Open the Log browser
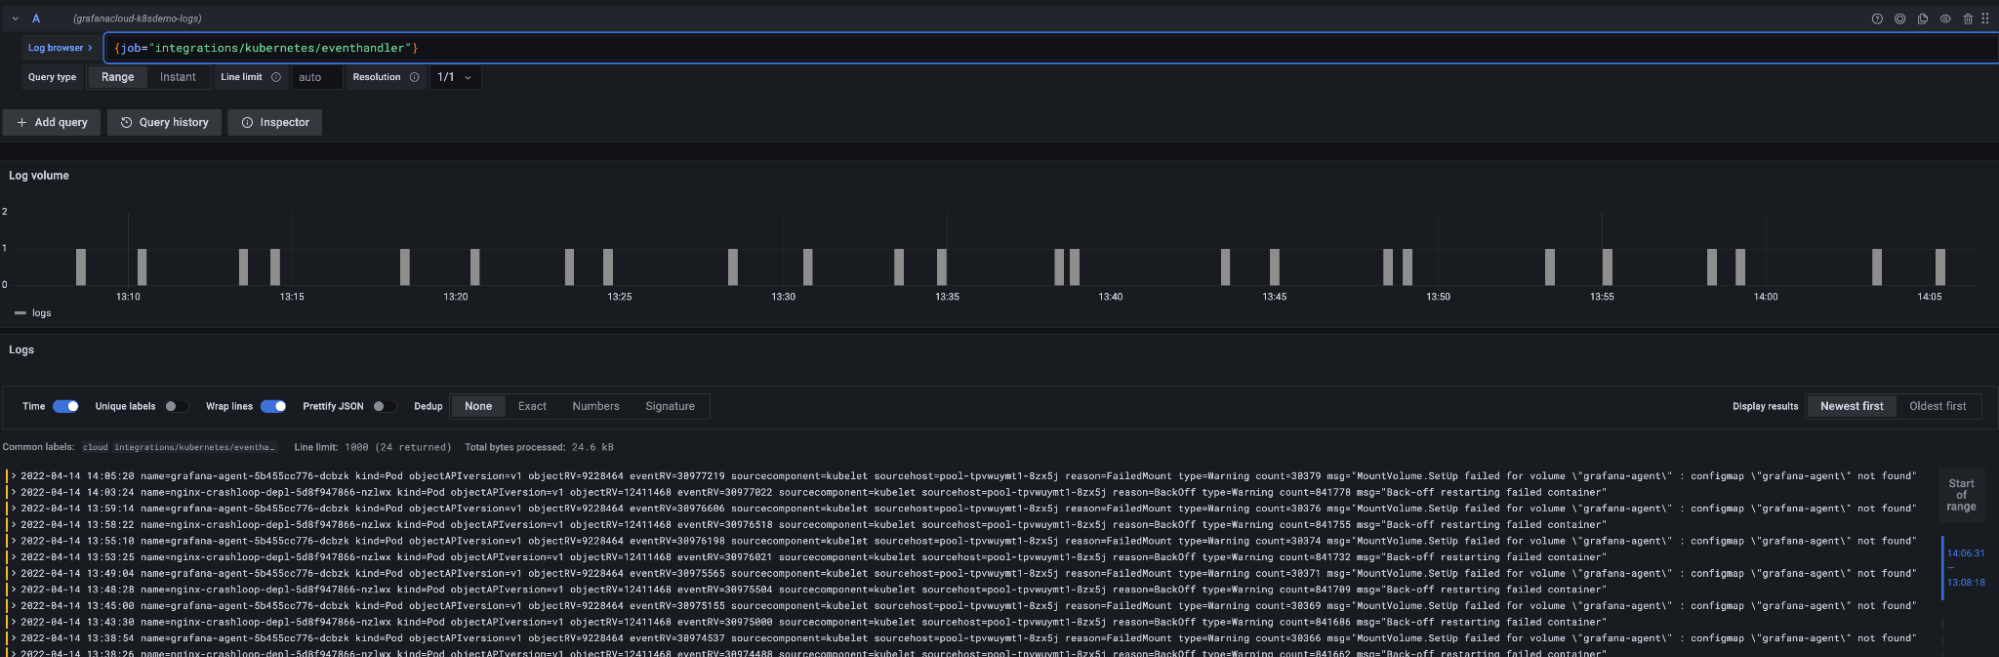Viewport: 1999px width, 657px height. [x=60, y=48]
